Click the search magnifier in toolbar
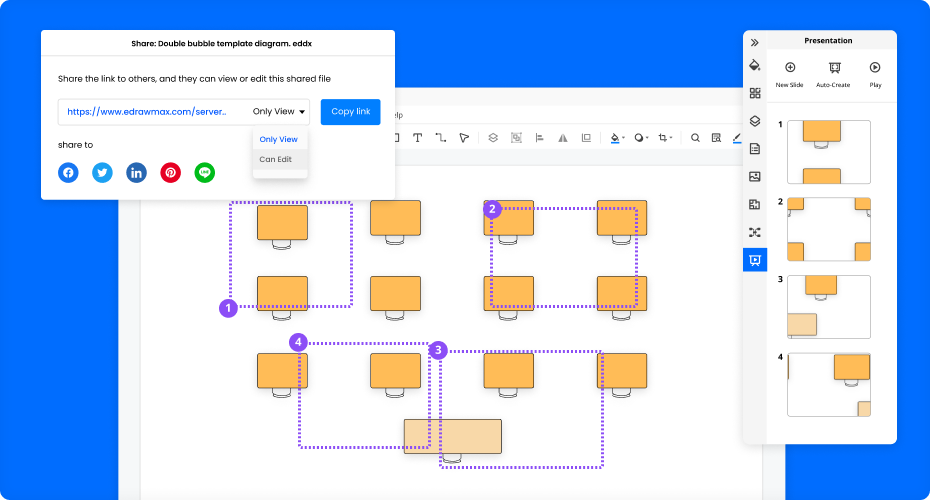 click(x=695, y=138)
